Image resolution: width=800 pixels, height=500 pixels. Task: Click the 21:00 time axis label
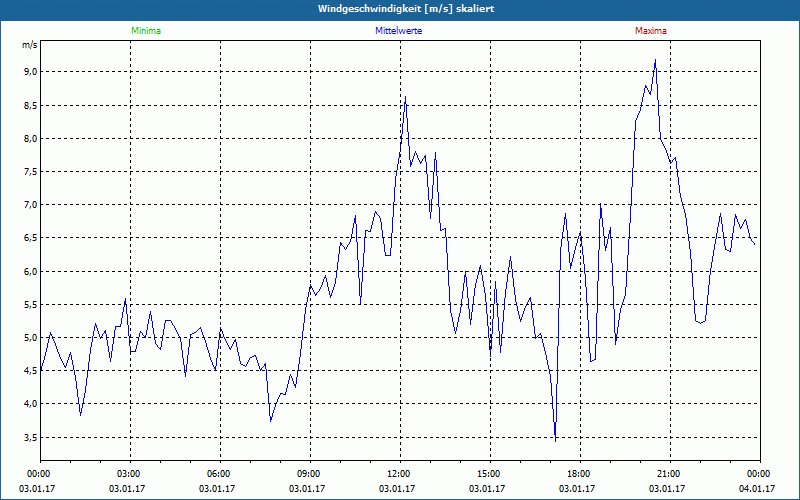(670, 474)
